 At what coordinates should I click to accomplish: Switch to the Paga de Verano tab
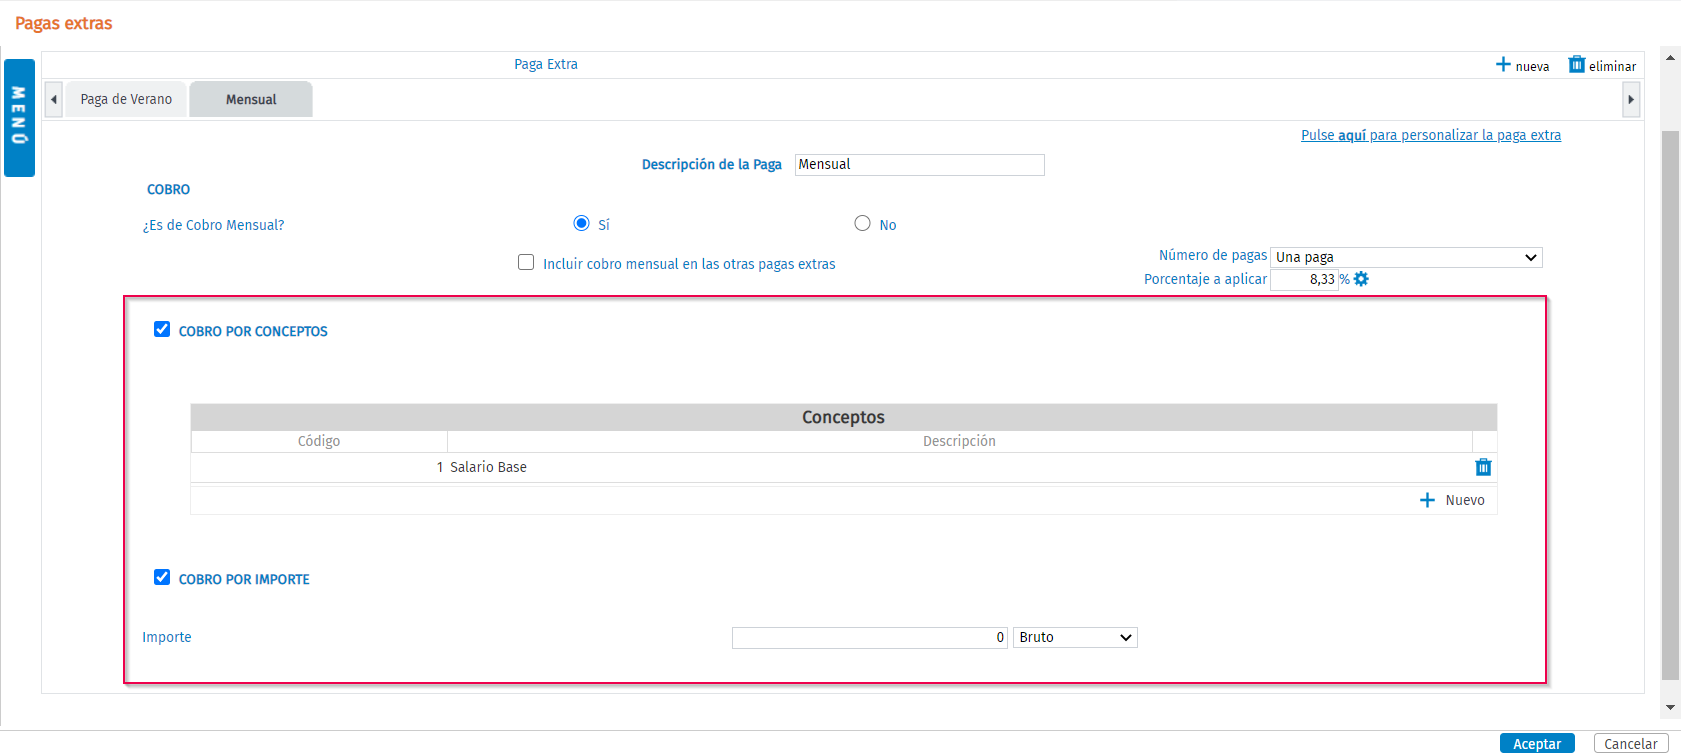126,99
